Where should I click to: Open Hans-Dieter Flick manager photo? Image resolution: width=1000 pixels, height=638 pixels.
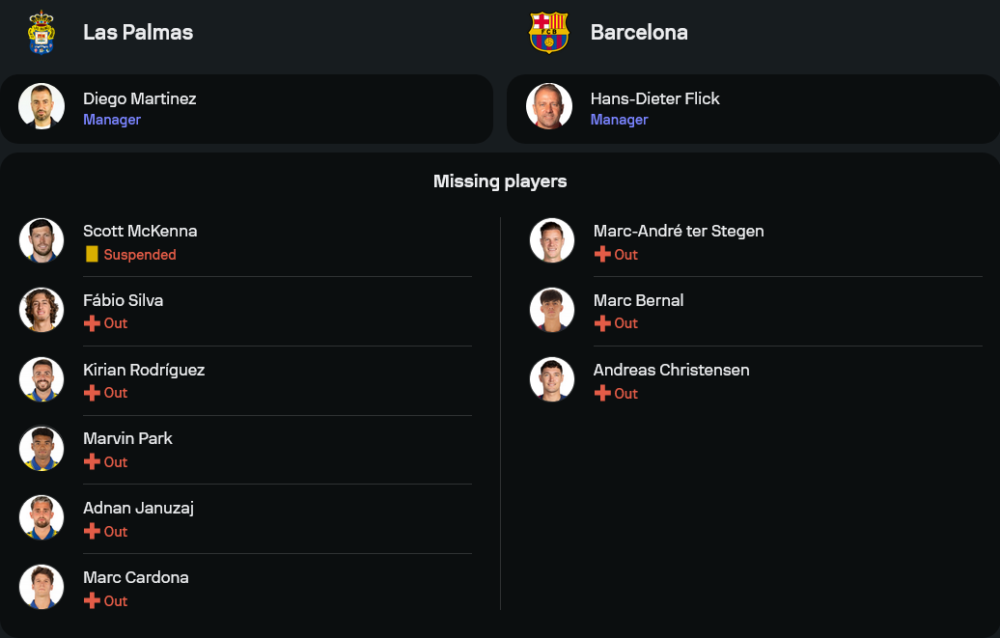click(549, 107)
